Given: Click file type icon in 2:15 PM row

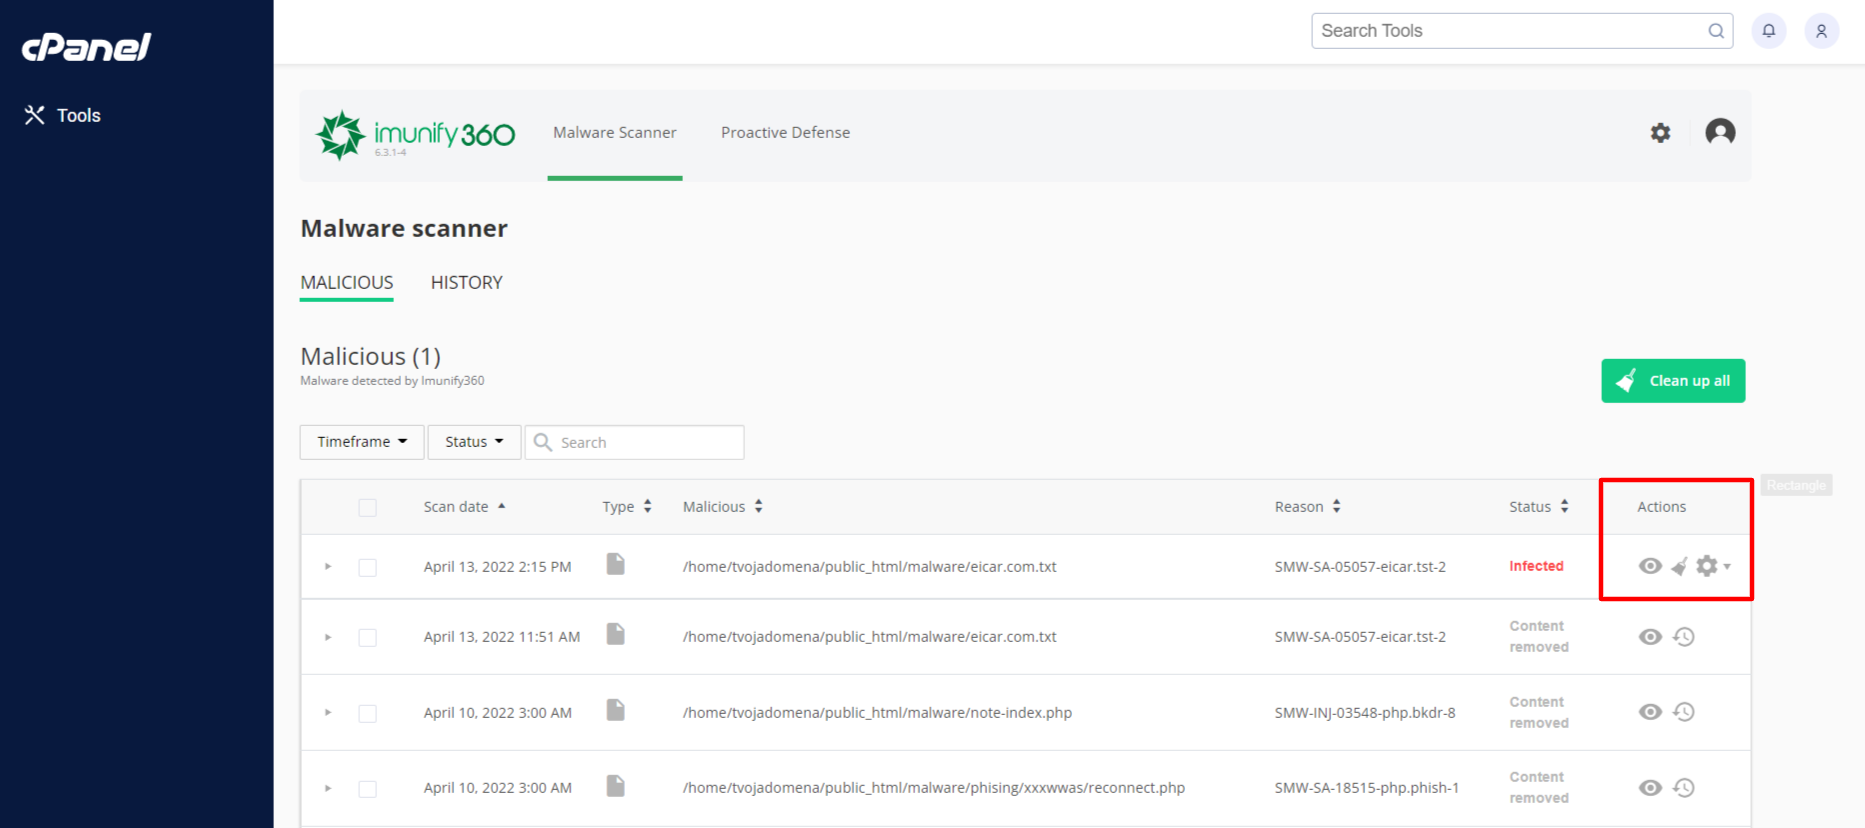Looking at the screenshot, I should pos(616,564).
